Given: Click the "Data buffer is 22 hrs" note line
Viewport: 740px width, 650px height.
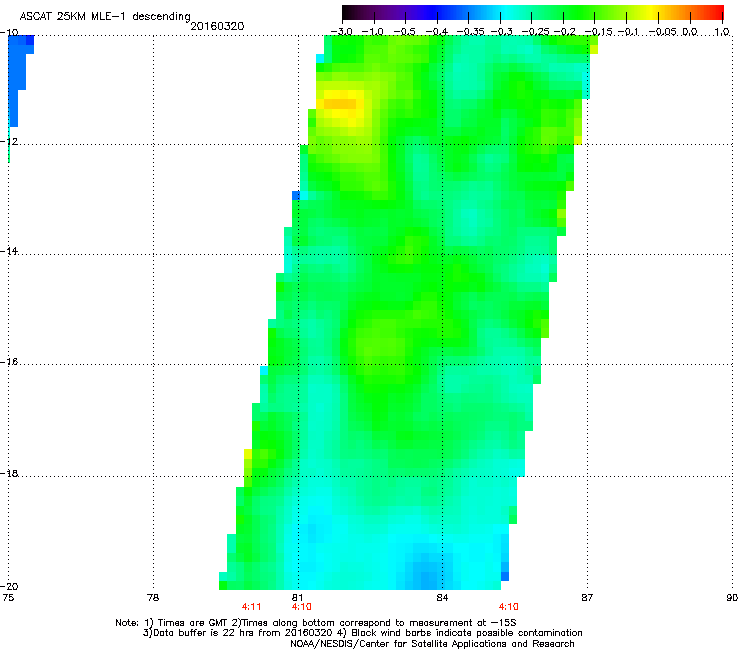Looking at the screenshot, I should point(362,633).
